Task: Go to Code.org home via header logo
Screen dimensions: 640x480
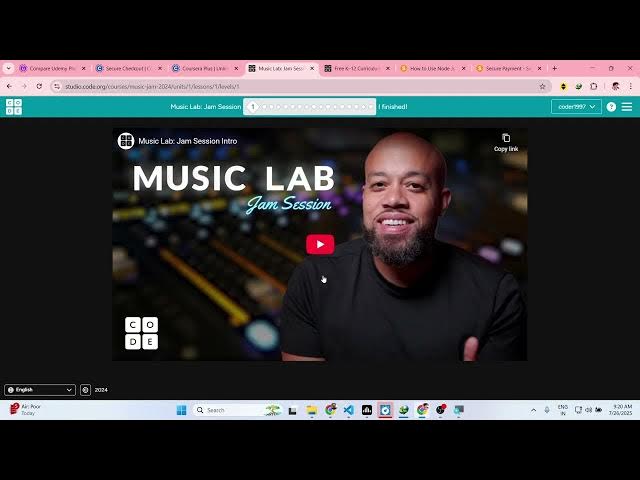Action: tap(14, 107)
